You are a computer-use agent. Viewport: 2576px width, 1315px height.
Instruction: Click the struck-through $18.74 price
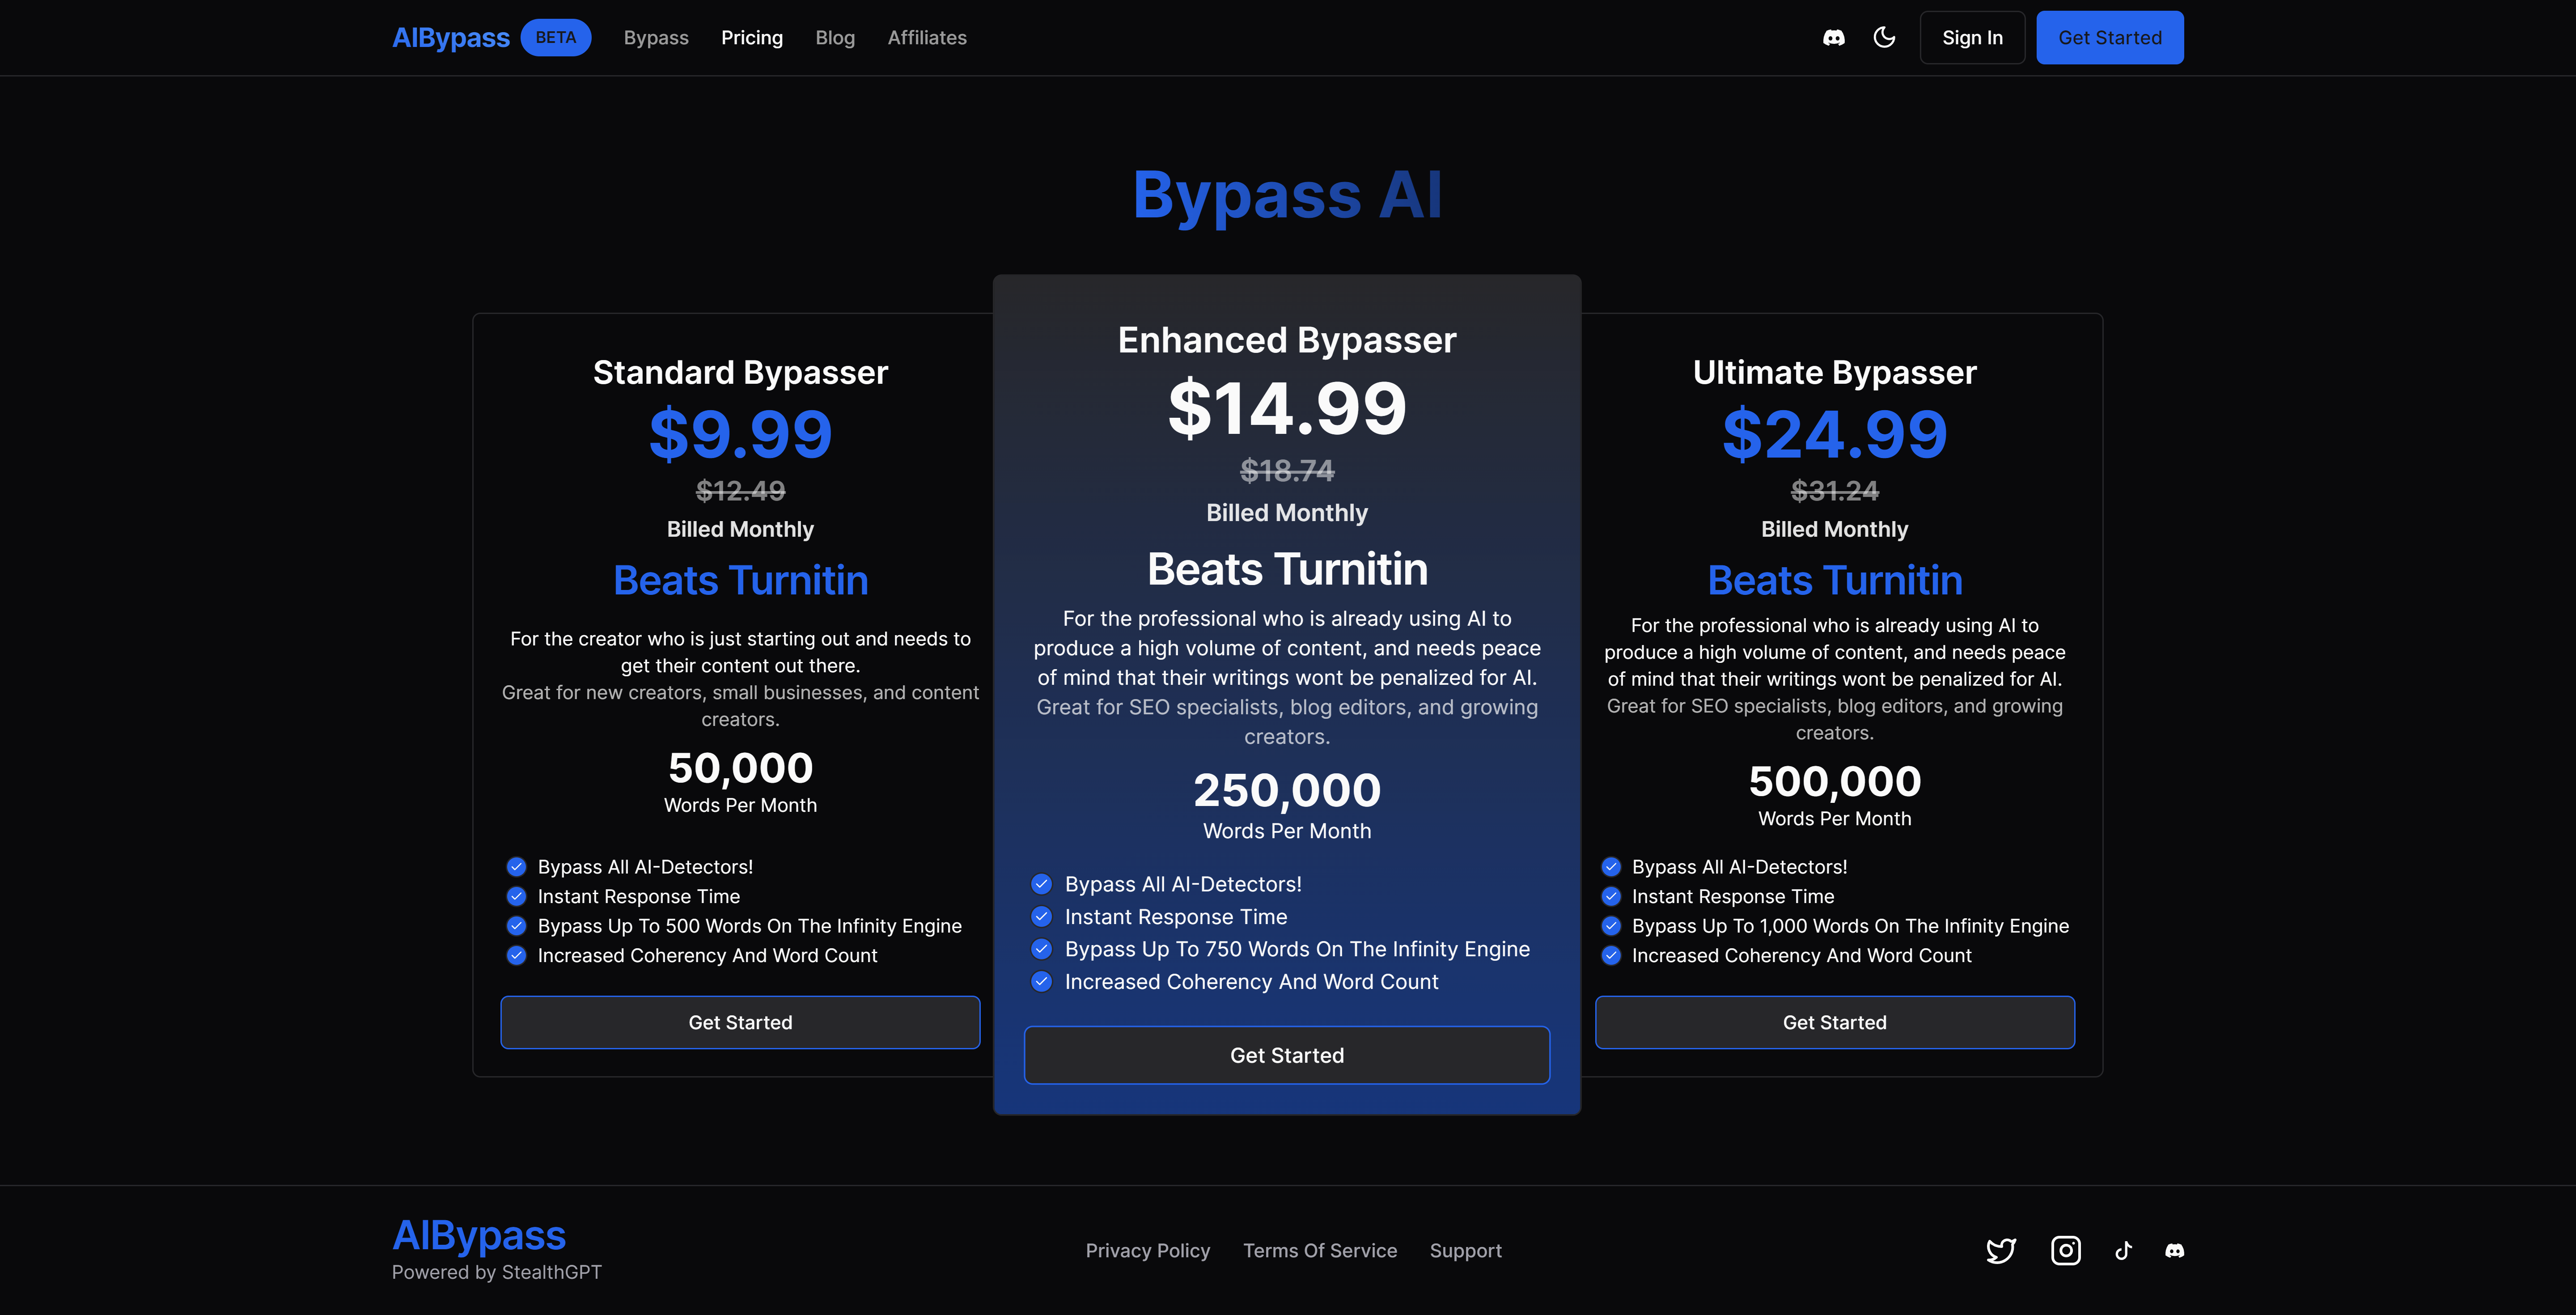(1287, 470)
